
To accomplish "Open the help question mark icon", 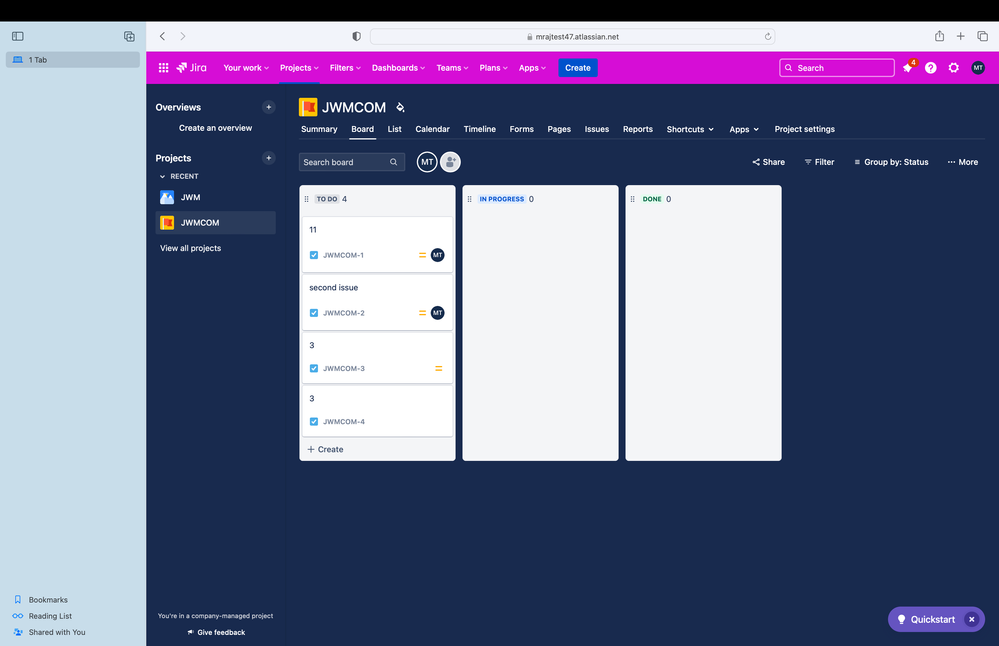I will tap(931, 68).
